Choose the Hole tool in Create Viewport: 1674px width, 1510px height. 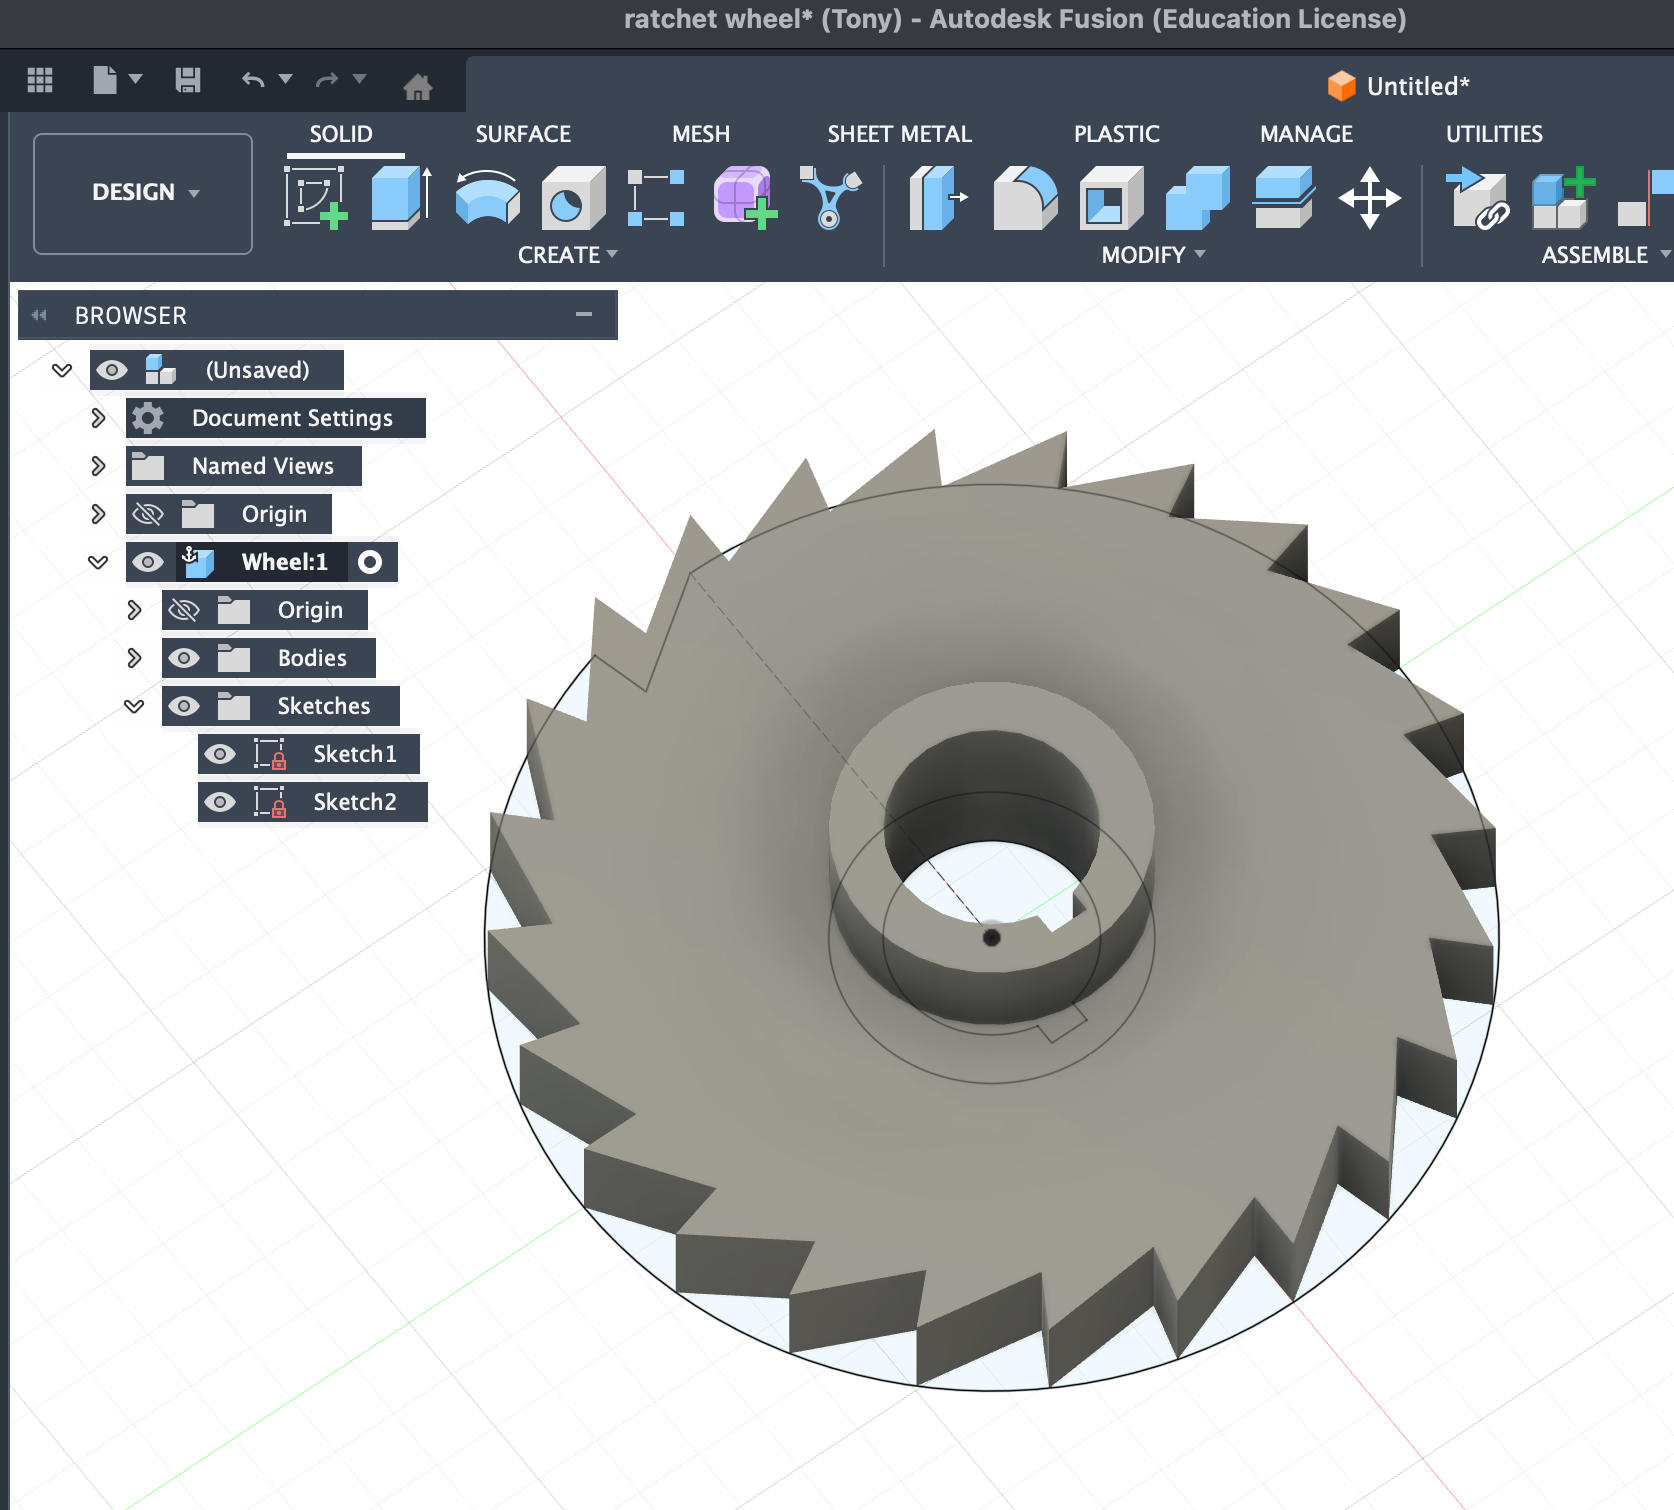(x=572, y=197)
